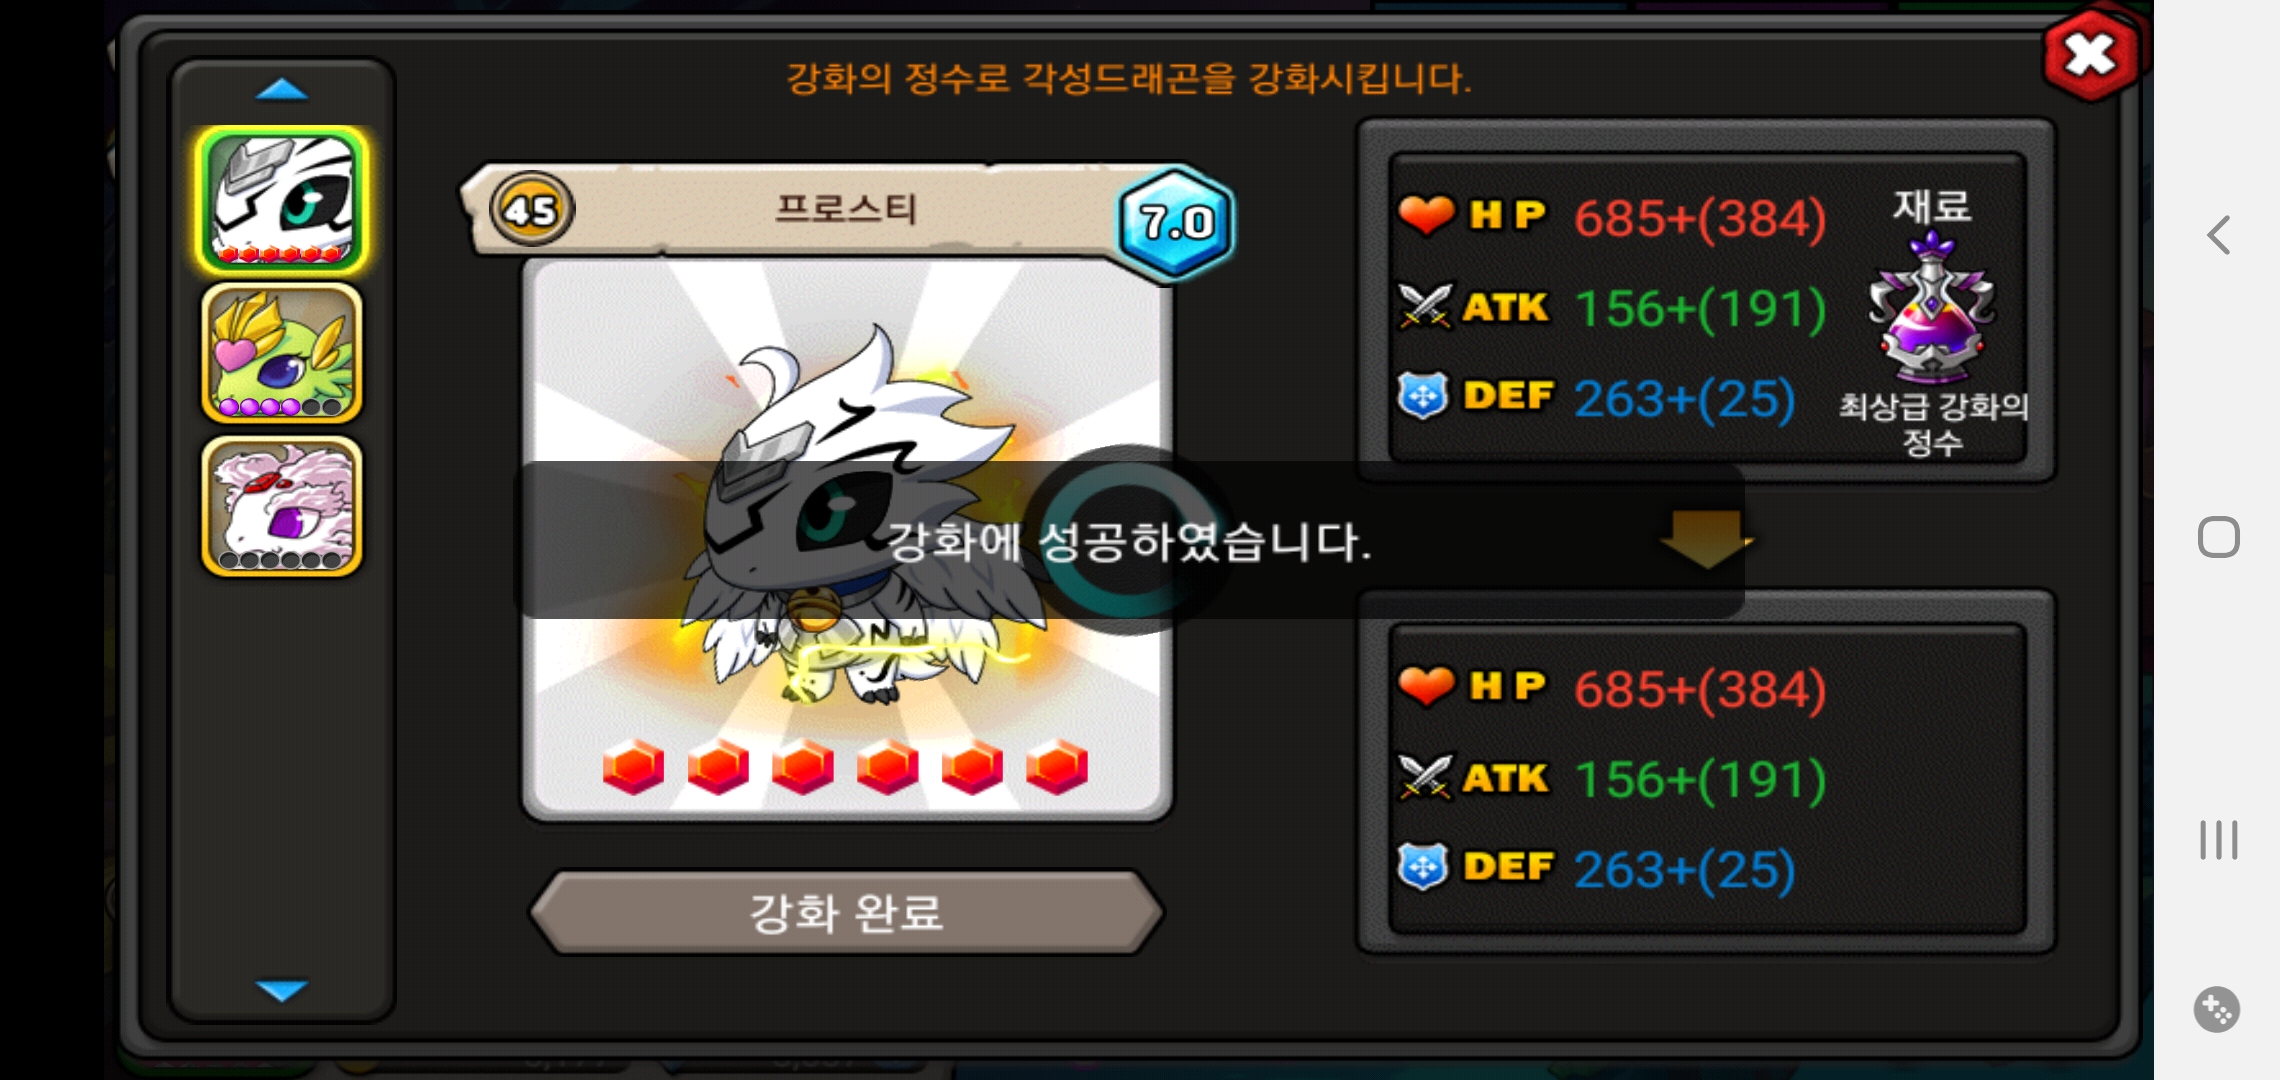
Task: Click the HP heart icon in lower stats
Action: pos(1425,686)
